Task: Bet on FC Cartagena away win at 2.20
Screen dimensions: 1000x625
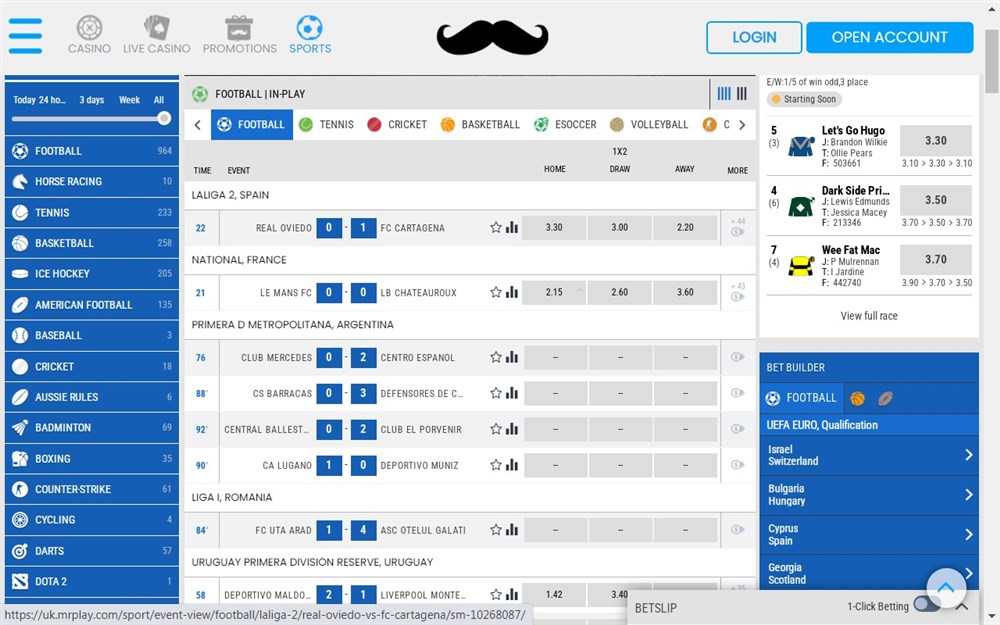Action: coord(685,228)
